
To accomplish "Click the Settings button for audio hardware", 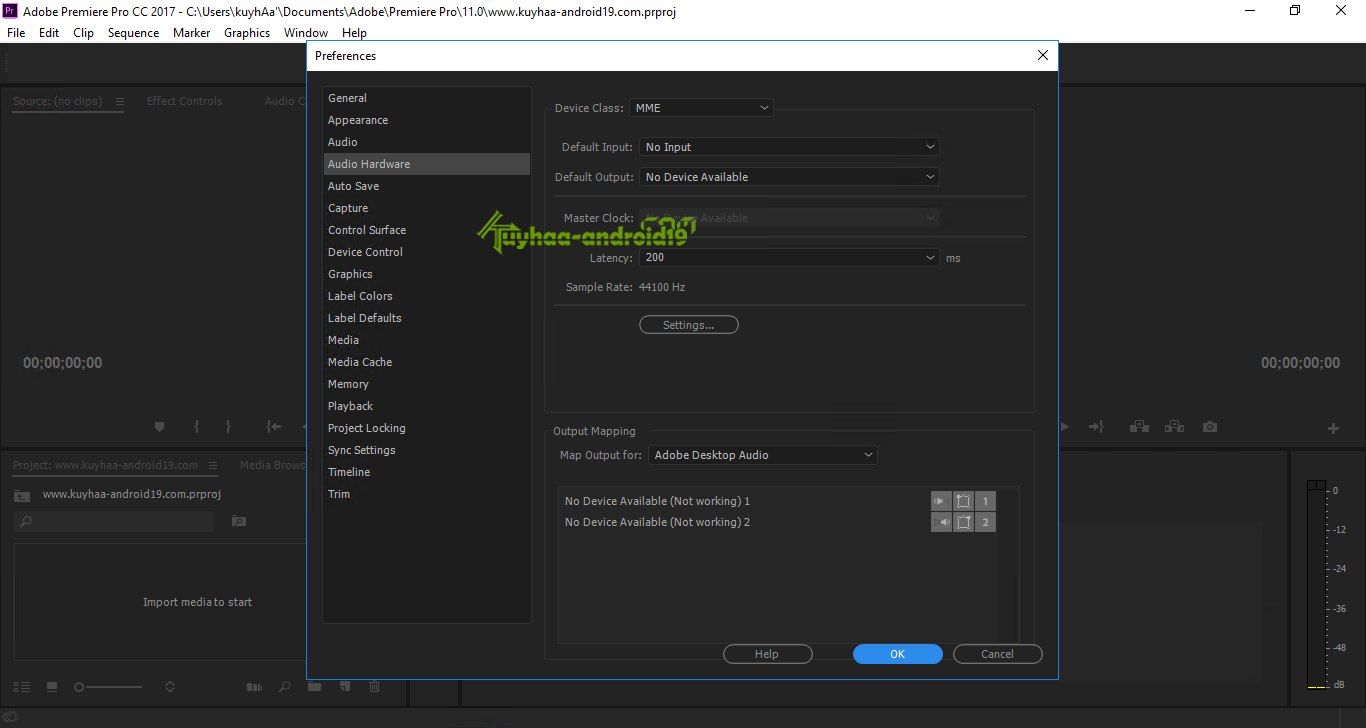I will pos(688,324).
